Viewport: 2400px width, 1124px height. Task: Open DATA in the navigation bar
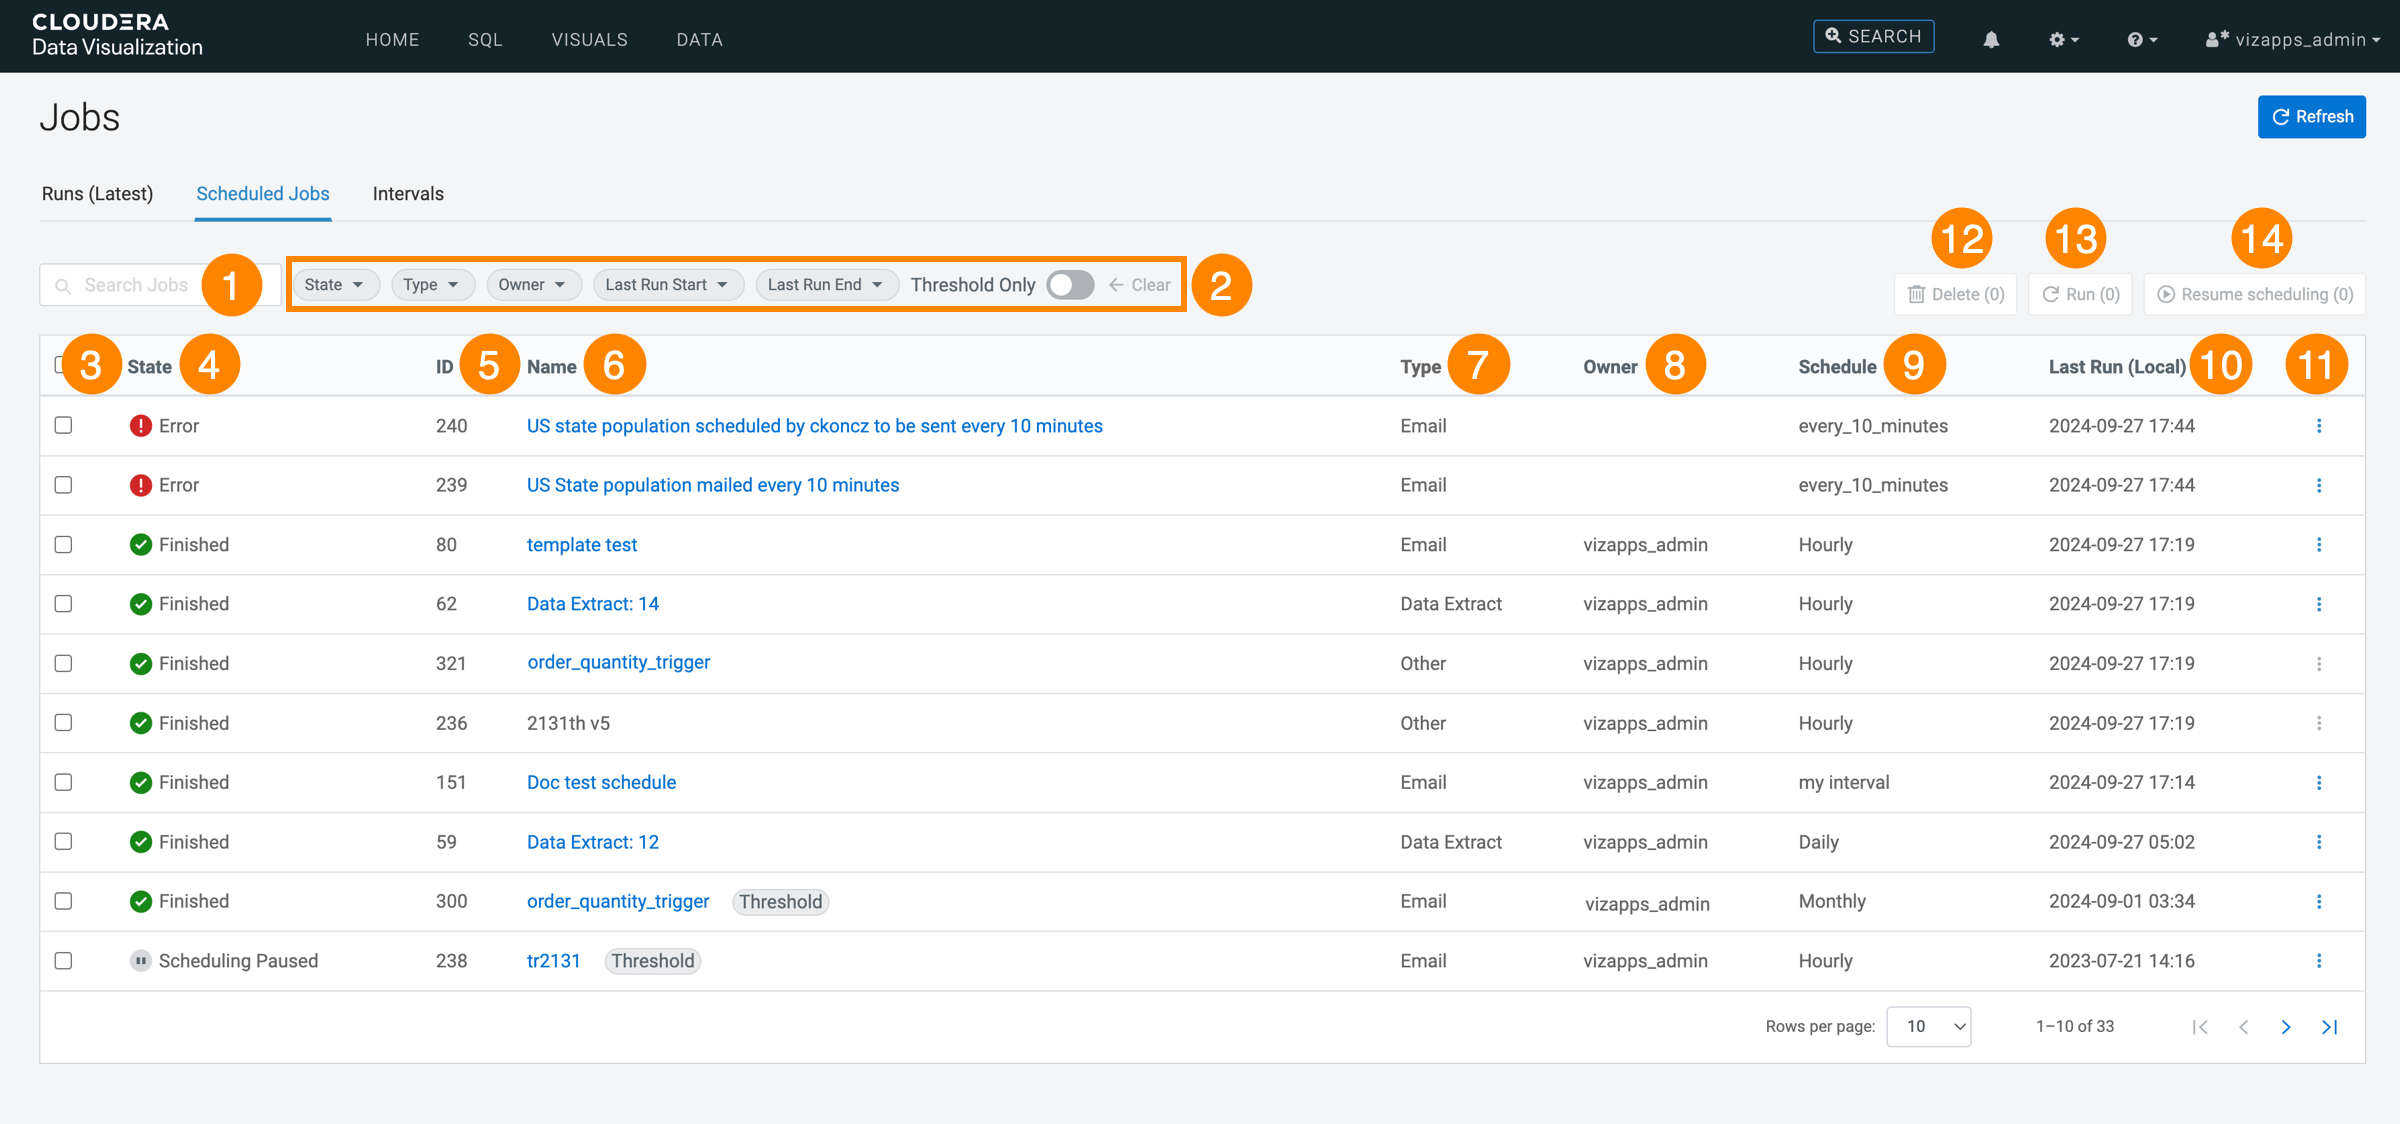(699, 40)
